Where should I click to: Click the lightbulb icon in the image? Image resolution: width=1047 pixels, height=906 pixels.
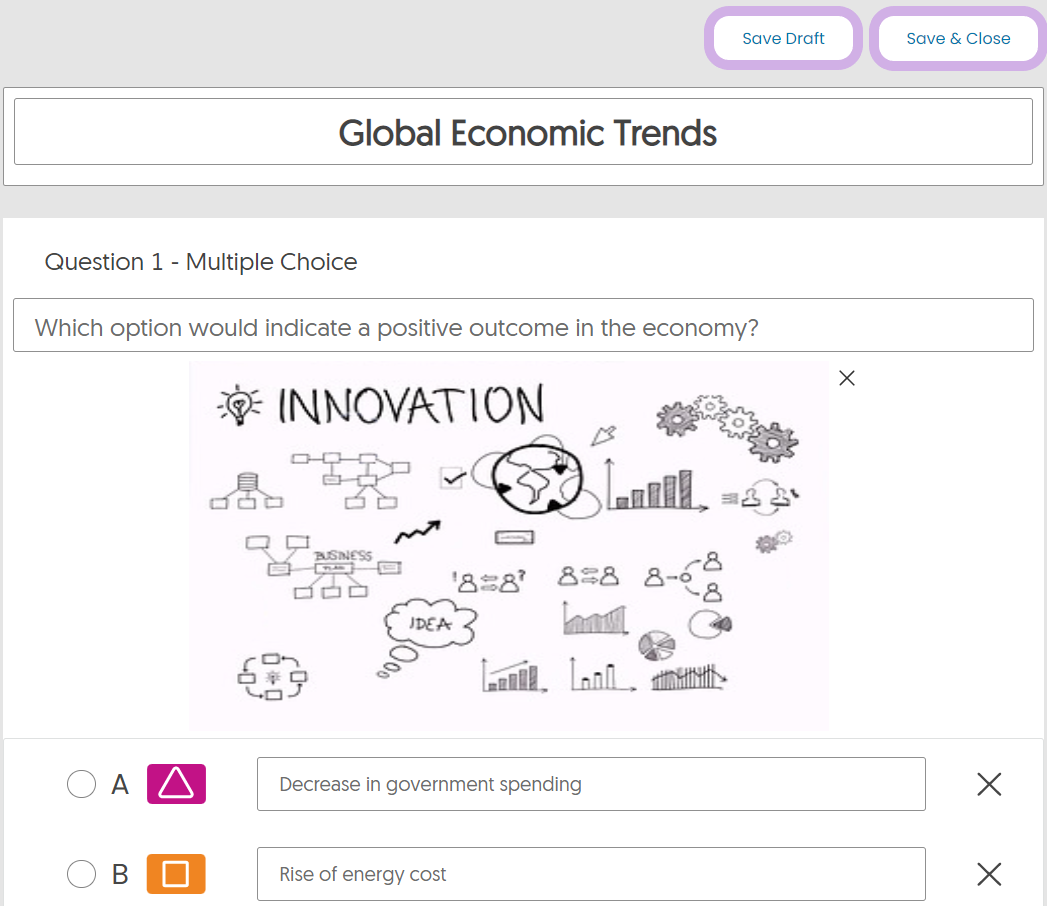[x=240, y=404]
